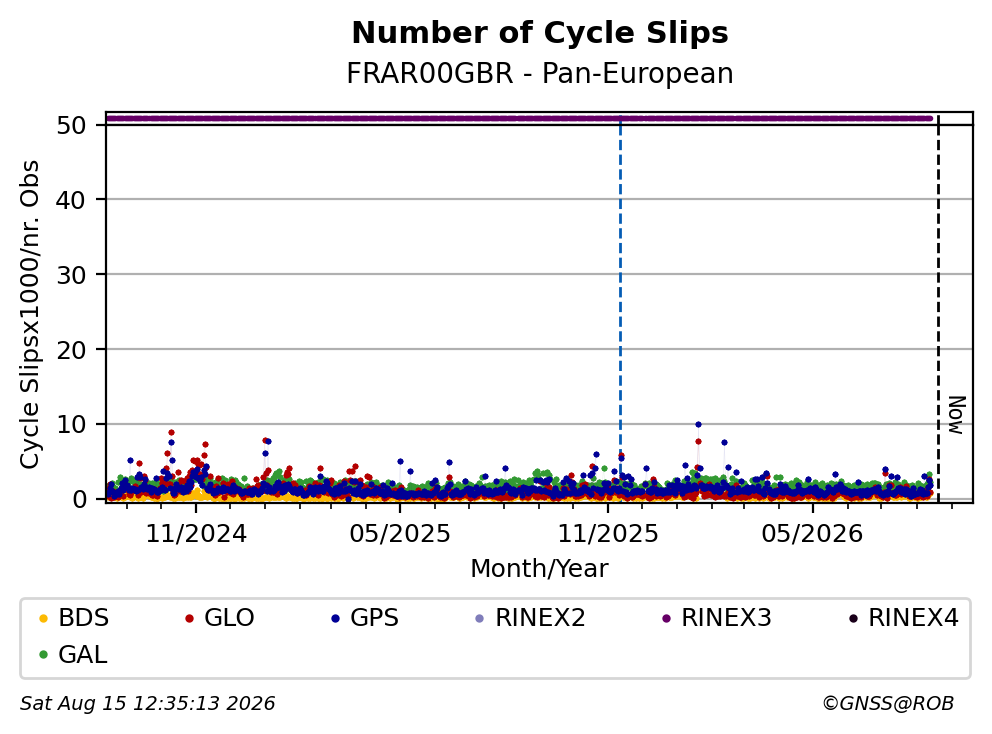This screenshot has height=734, width=992.
Task: Click the GAL green legend dot
Action: [x=44, y=655]
